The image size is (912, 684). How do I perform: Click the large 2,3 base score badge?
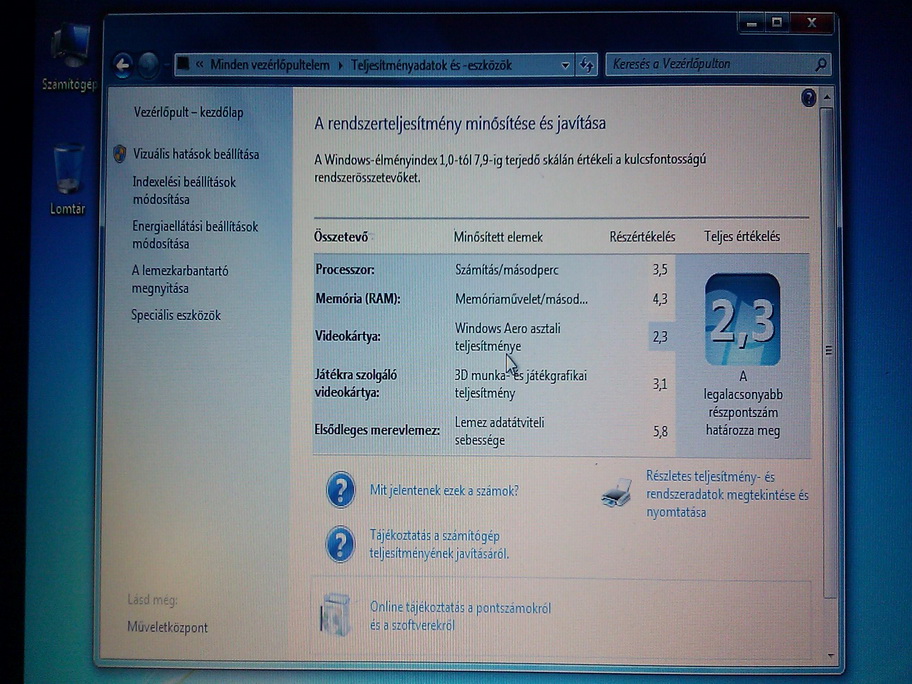point(742,319)
